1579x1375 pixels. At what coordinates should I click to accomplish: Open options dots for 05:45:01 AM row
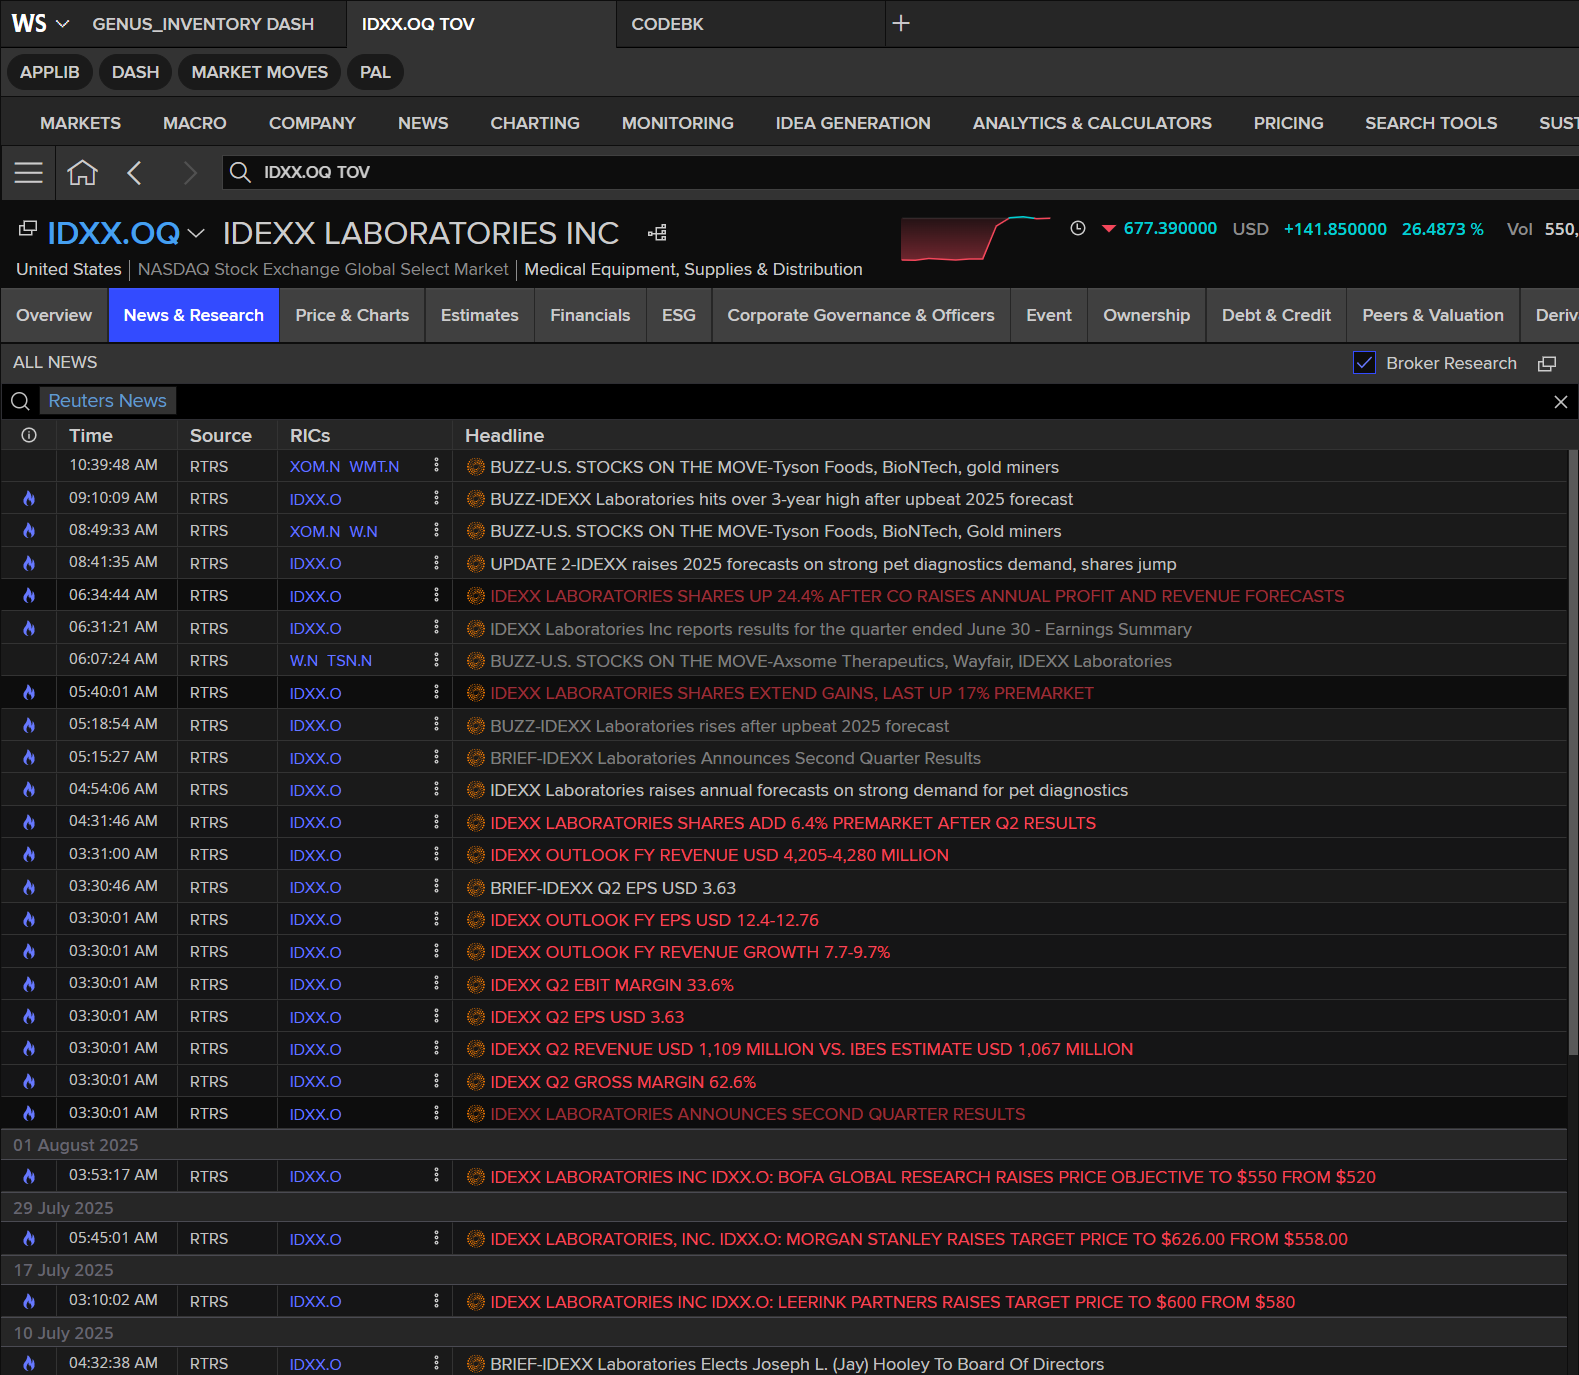(436, 1238)
